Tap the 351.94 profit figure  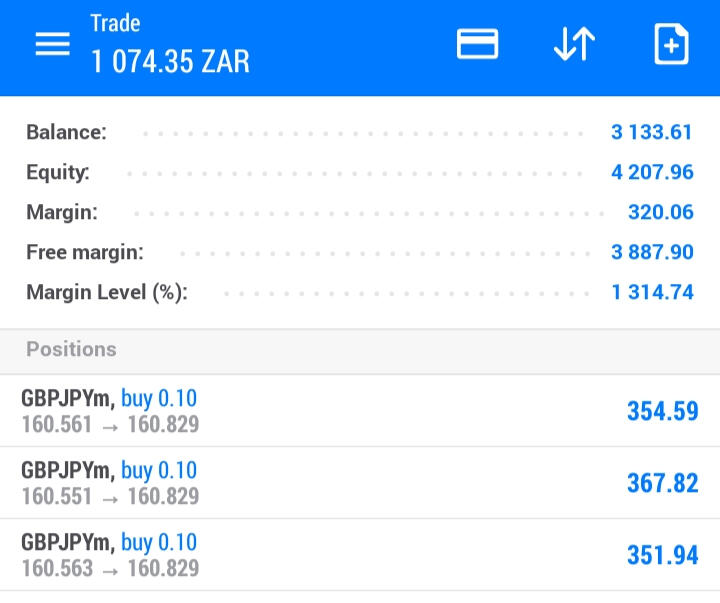pyautogui.click(x=662, y=555)
